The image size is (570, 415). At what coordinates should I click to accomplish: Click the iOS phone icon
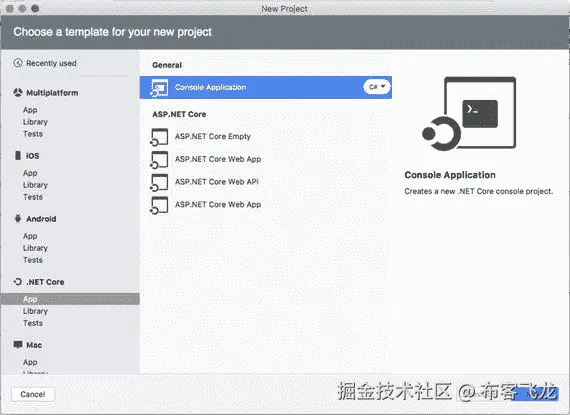click(18, 156)
